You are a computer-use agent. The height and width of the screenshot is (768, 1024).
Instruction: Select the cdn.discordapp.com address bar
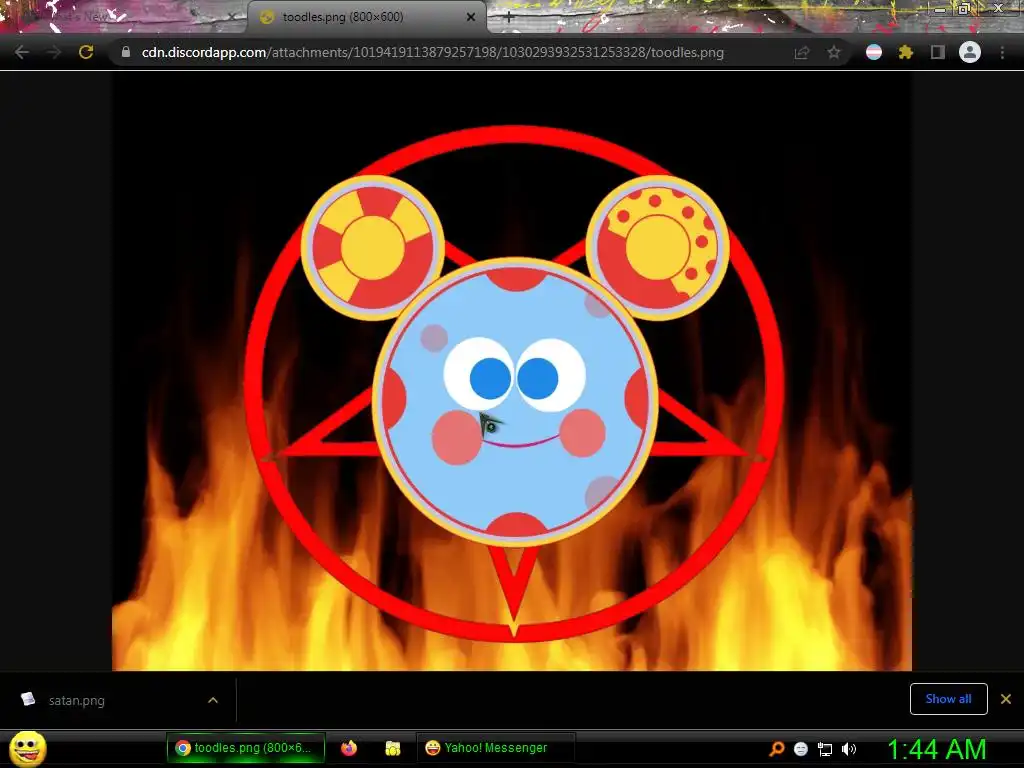click(x=432, y=52)
